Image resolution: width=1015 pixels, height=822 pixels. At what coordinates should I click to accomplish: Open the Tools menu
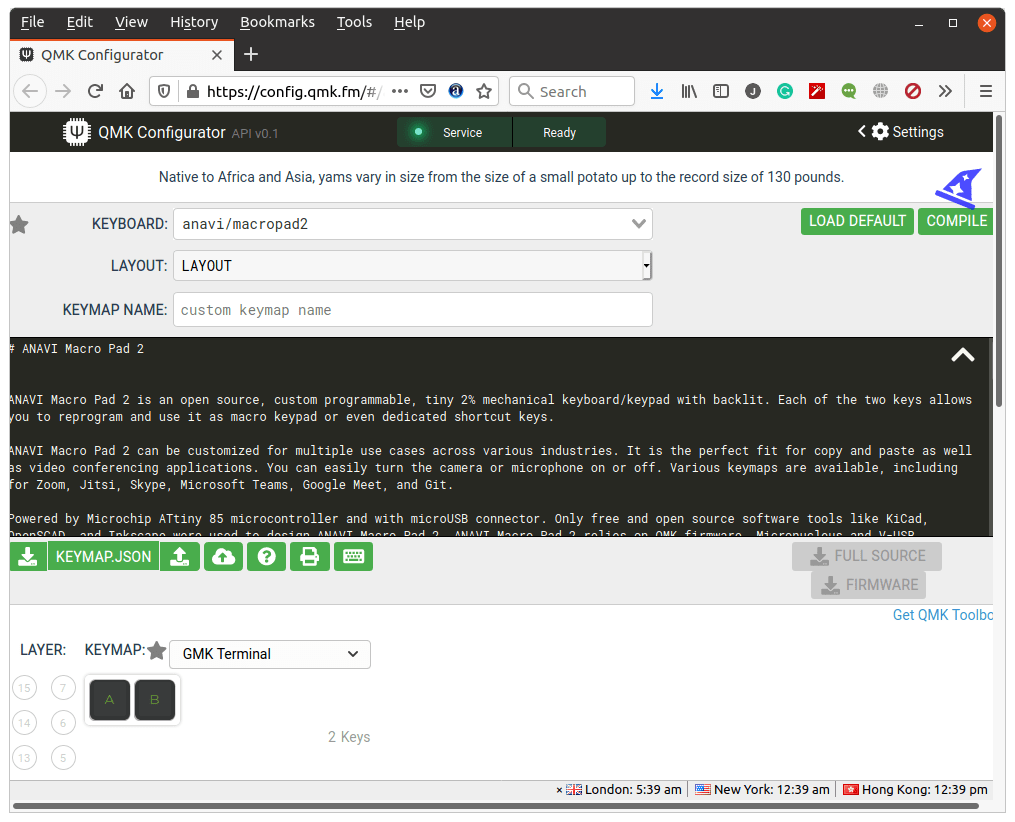tap(354, 22)
